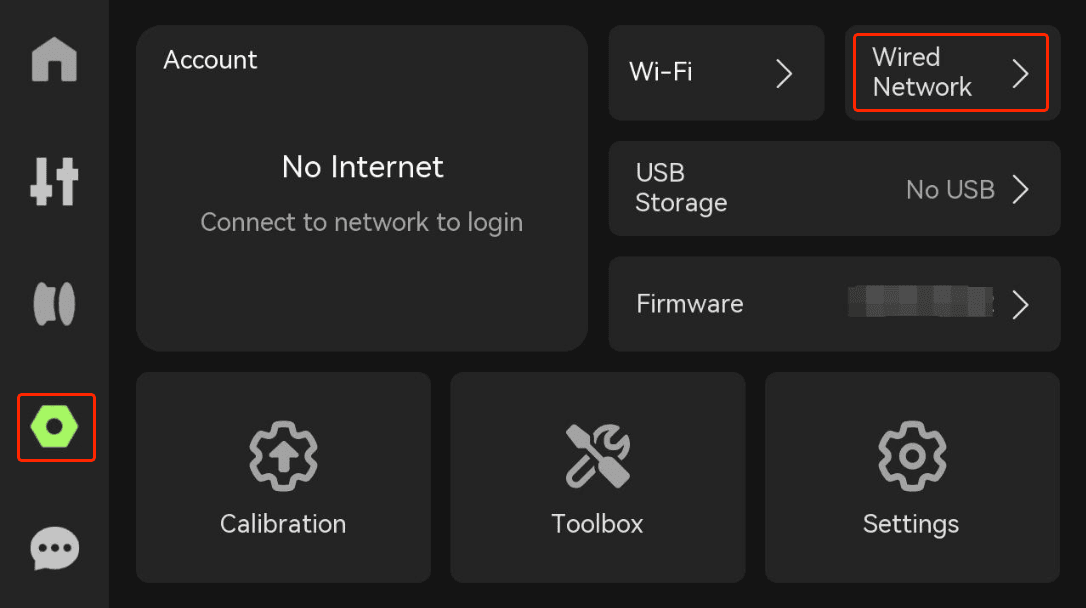Click the Calibration gear-arrow icon
This screenshot has width=1086, height=608.
click(283, 456)
